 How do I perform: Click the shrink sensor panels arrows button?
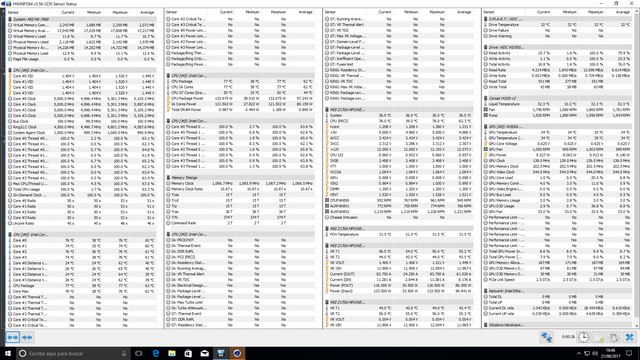(x=27, y=338)
